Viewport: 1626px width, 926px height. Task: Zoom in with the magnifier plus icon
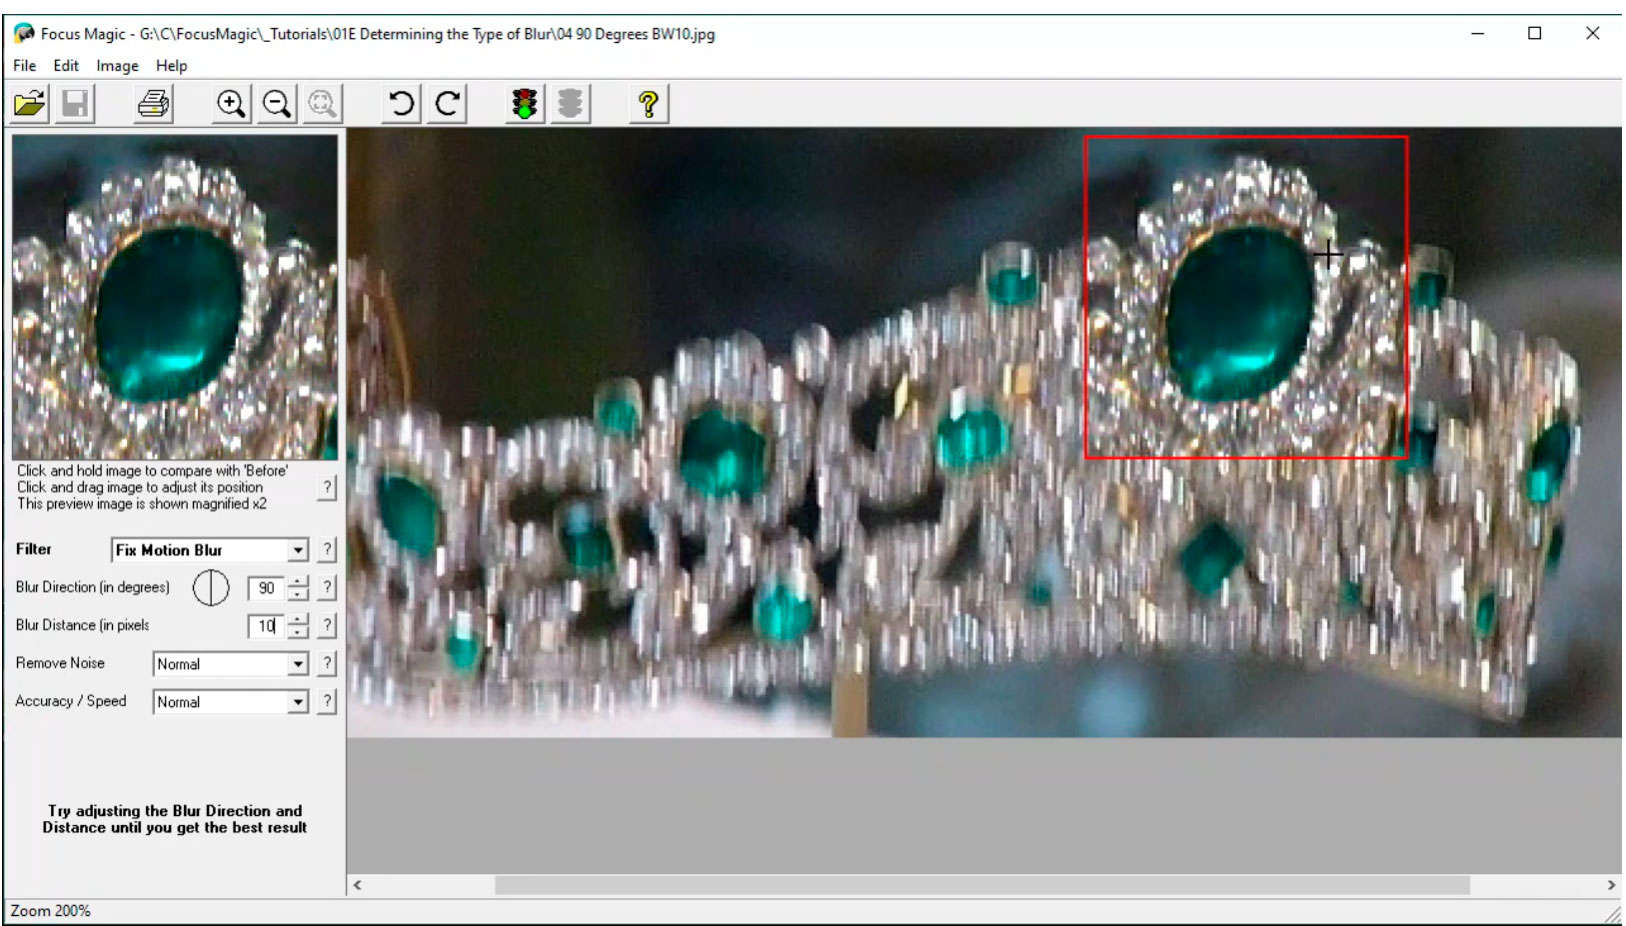(231, 104)
